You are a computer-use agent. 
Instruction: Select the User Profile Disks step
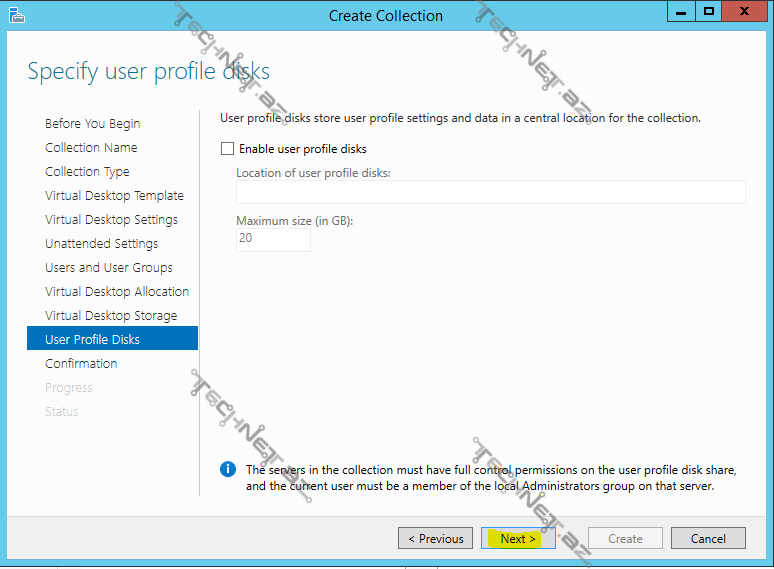click(92, 340)
